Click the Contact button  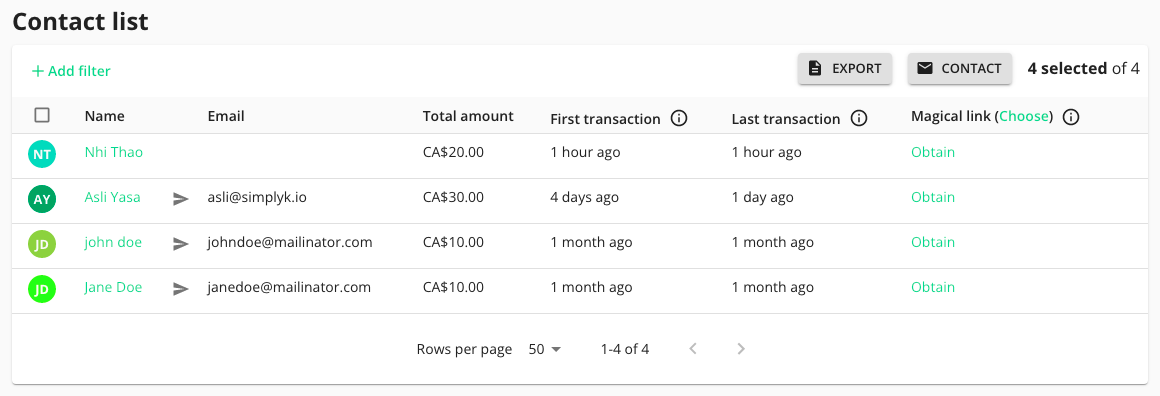tap(959, 69)
